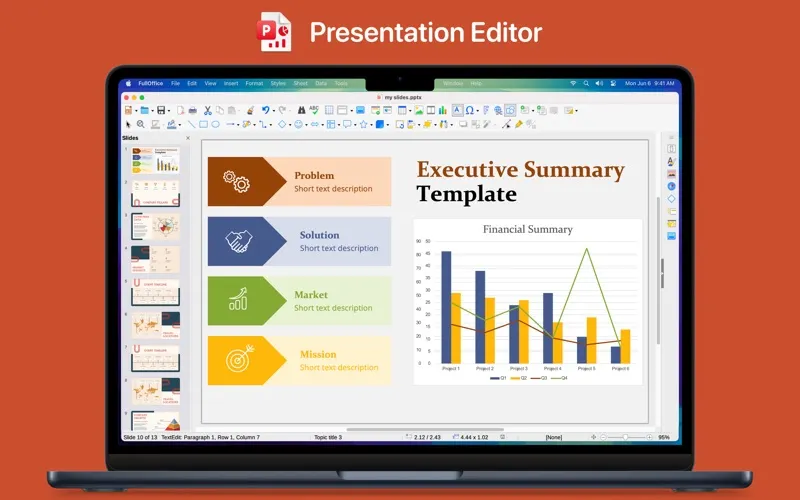Select the arrow pointer tool
Image resolution: width=800 pixels, height=500 pixels.
(x=128, y=124)
